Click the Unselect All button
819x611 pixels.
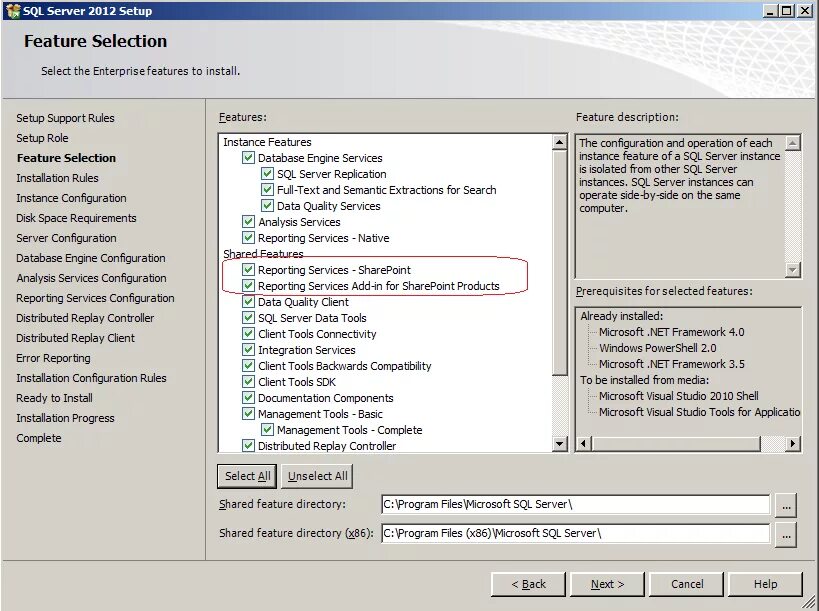(317, 476)
